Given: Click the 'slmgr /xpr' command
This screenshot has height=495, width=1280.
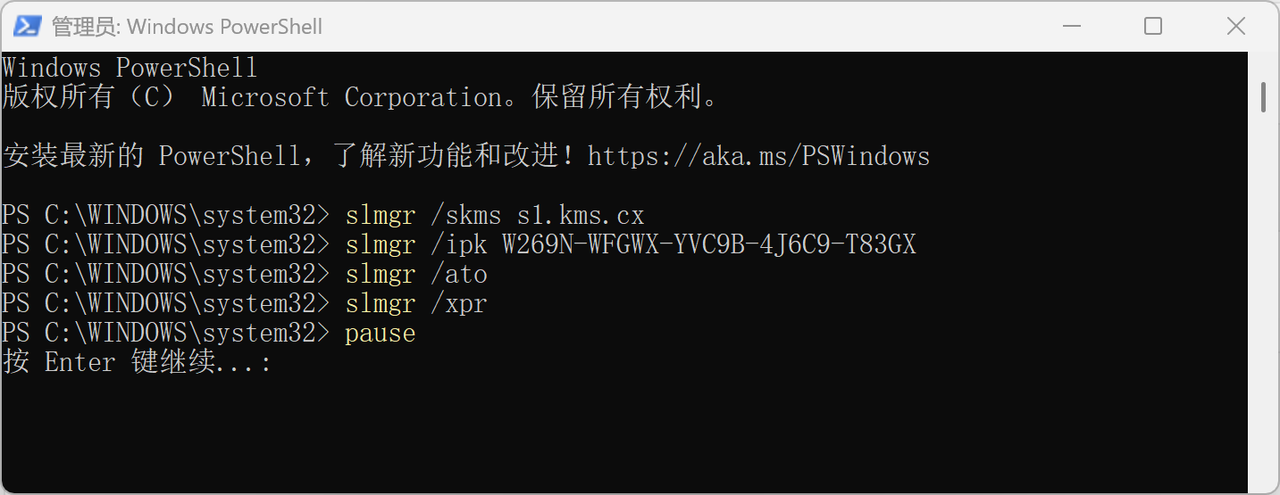Looking at the screenshot, I should (x=416, y=303).
